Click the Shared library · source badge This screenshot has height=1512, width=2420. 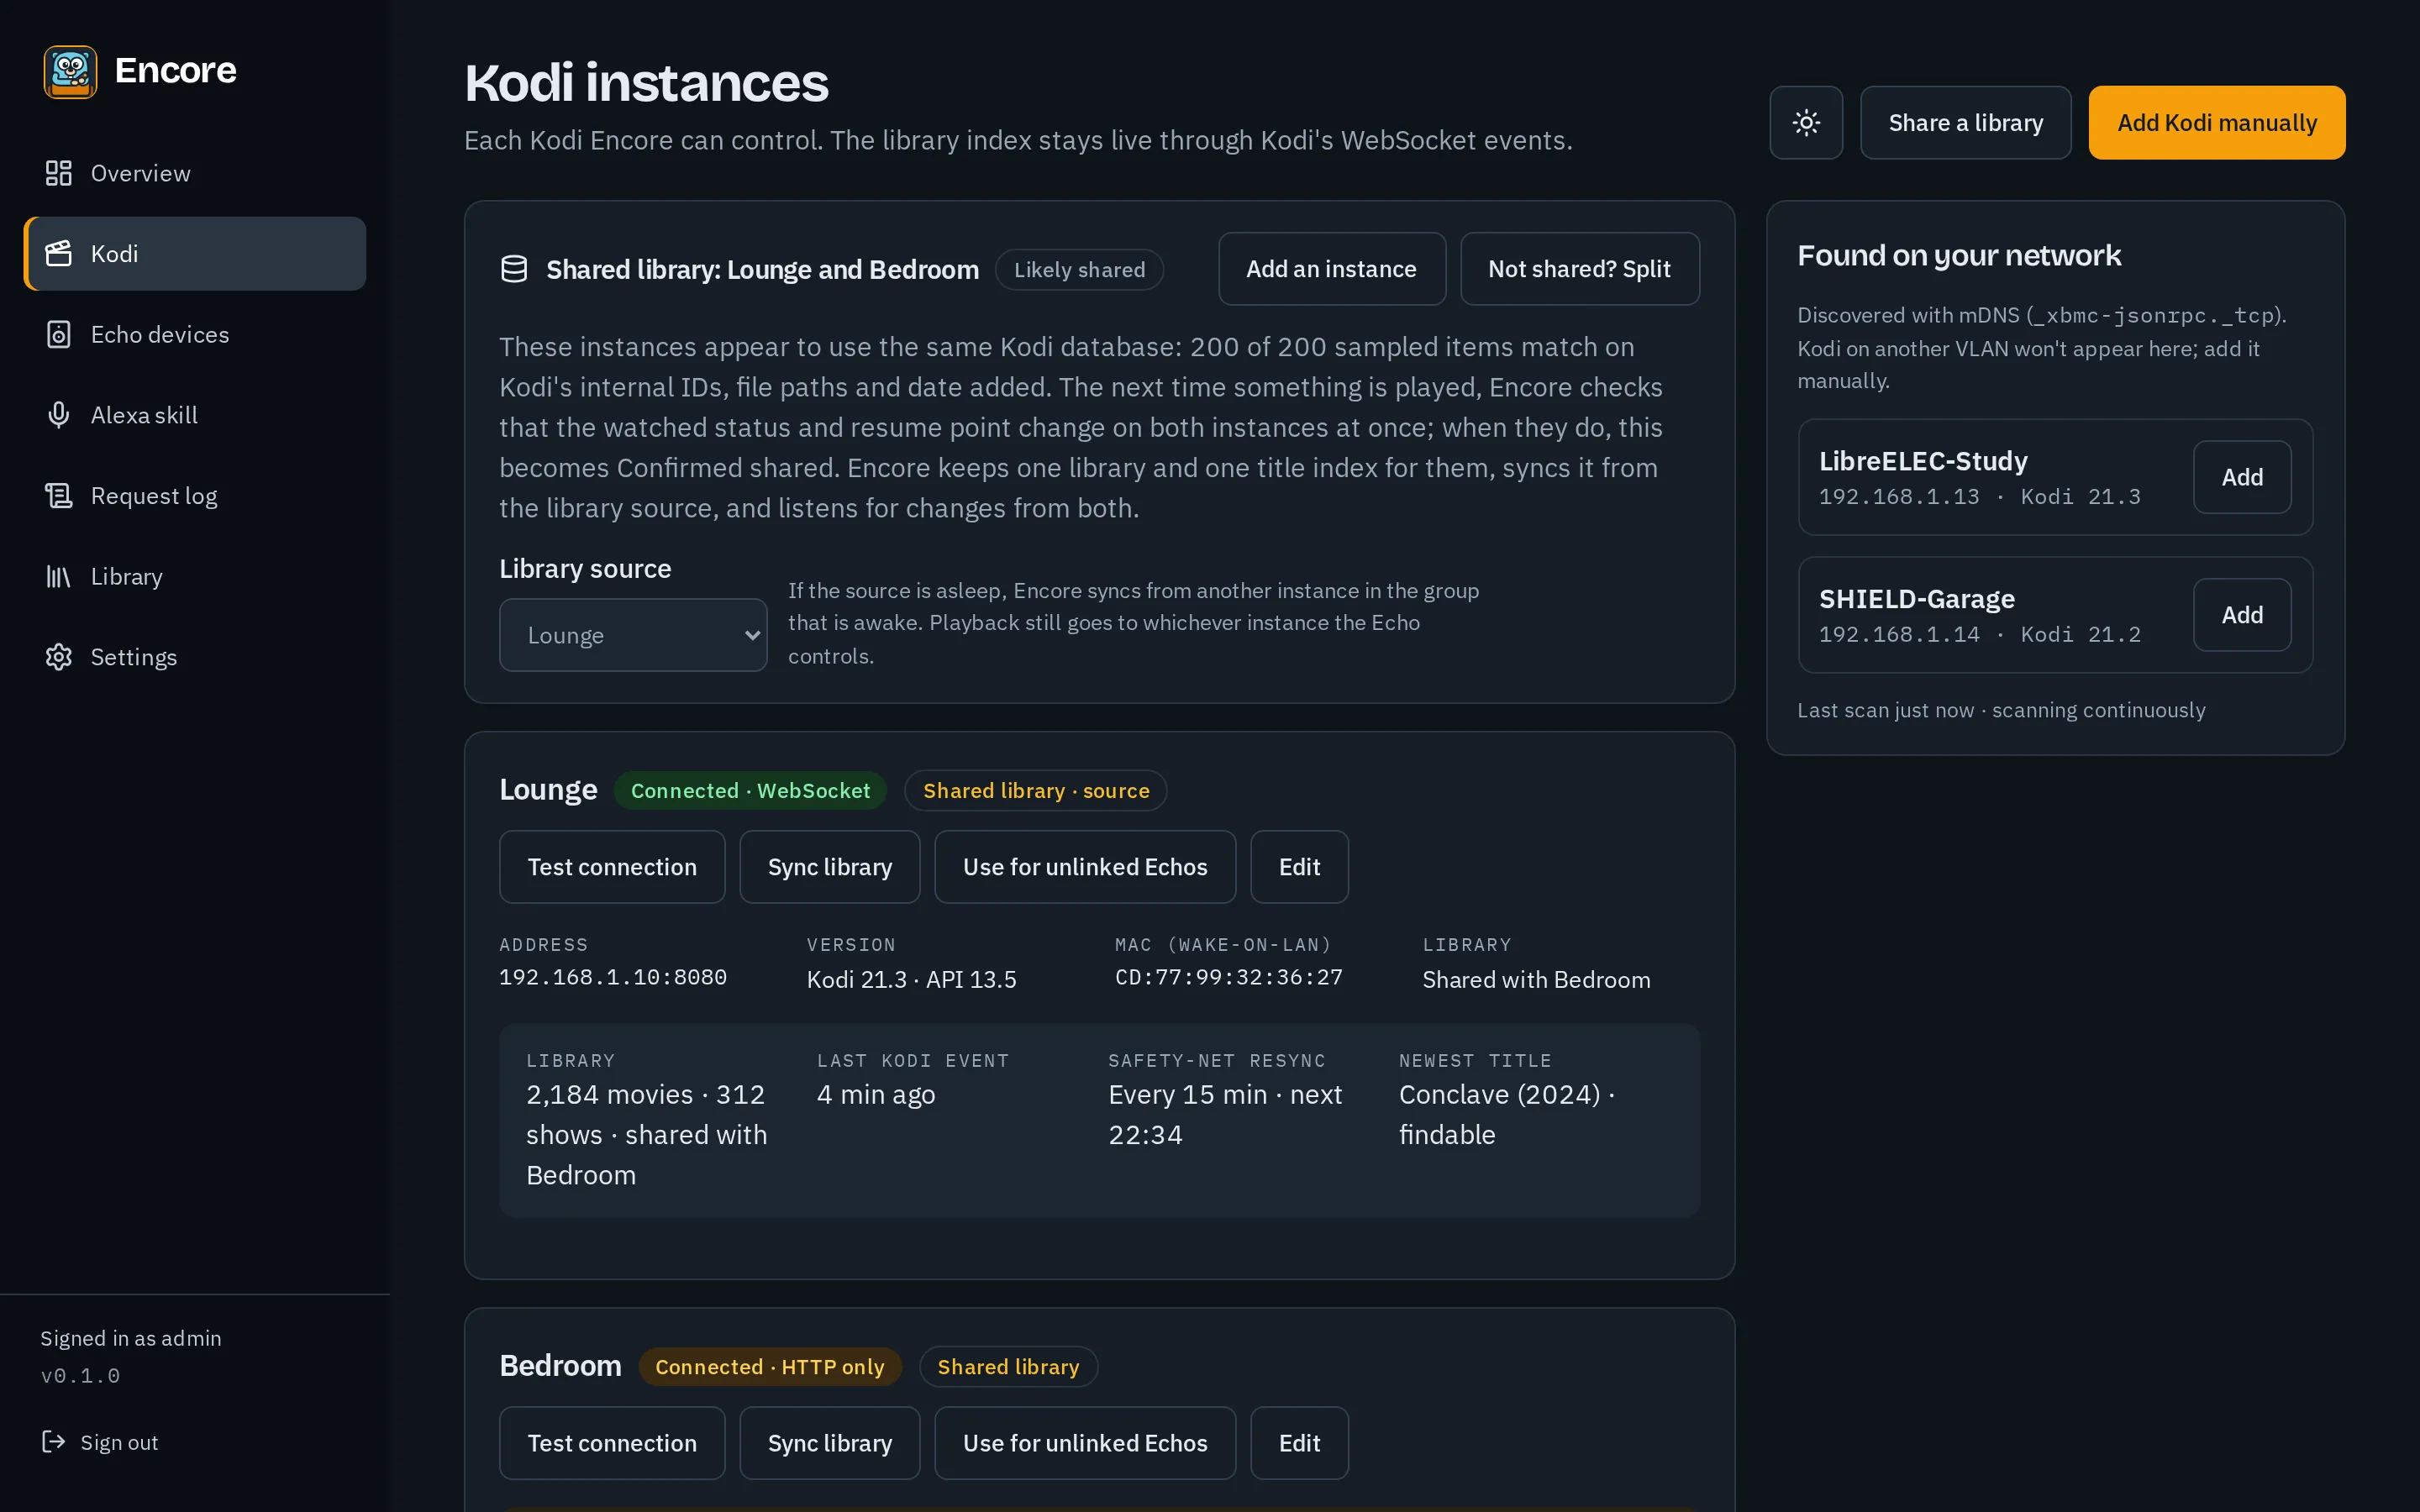(x=1036, y=791)
